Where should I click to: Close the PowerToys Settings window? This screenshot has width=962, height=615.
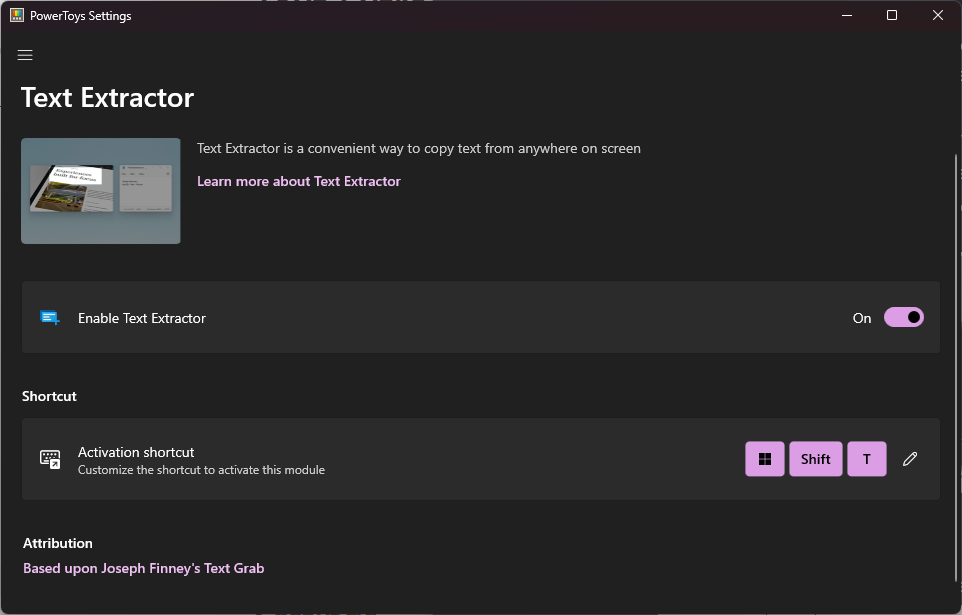click(937, 15)
